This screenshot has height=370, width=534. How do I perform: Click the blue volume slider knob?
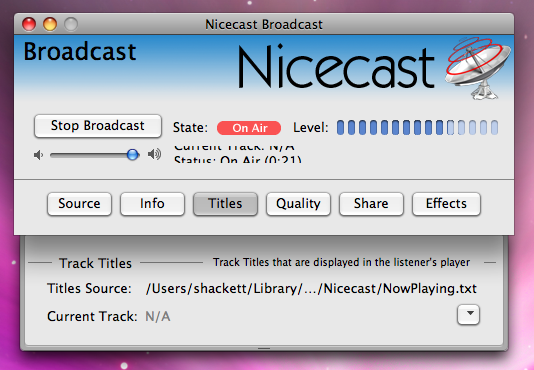click(132, 155)
